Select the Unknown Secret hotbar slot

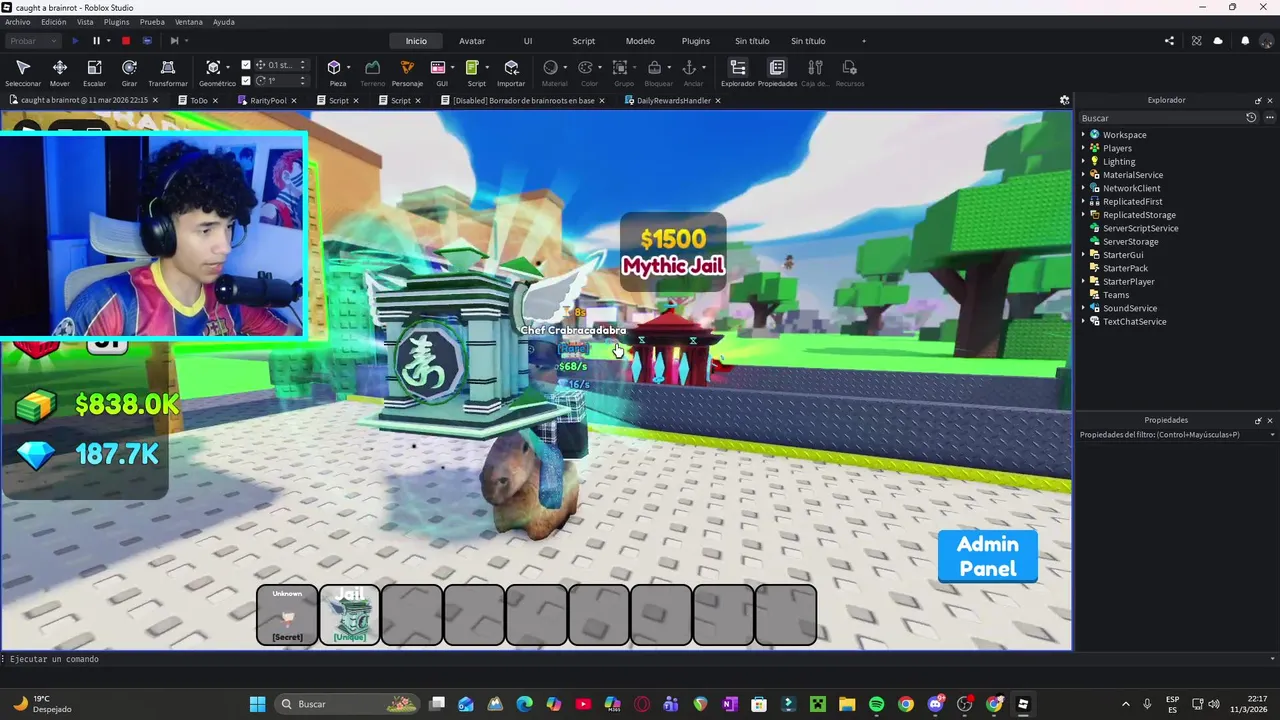tap(287, 615)
